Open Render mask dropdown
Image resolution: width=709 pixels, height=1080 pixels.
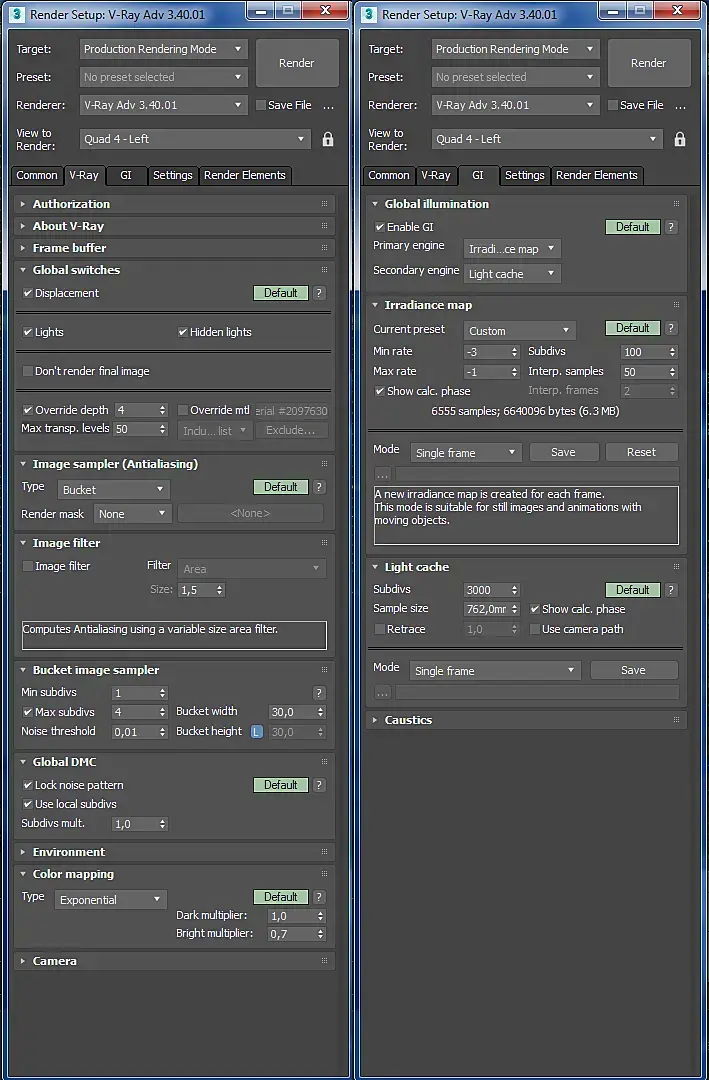(132, 514)
